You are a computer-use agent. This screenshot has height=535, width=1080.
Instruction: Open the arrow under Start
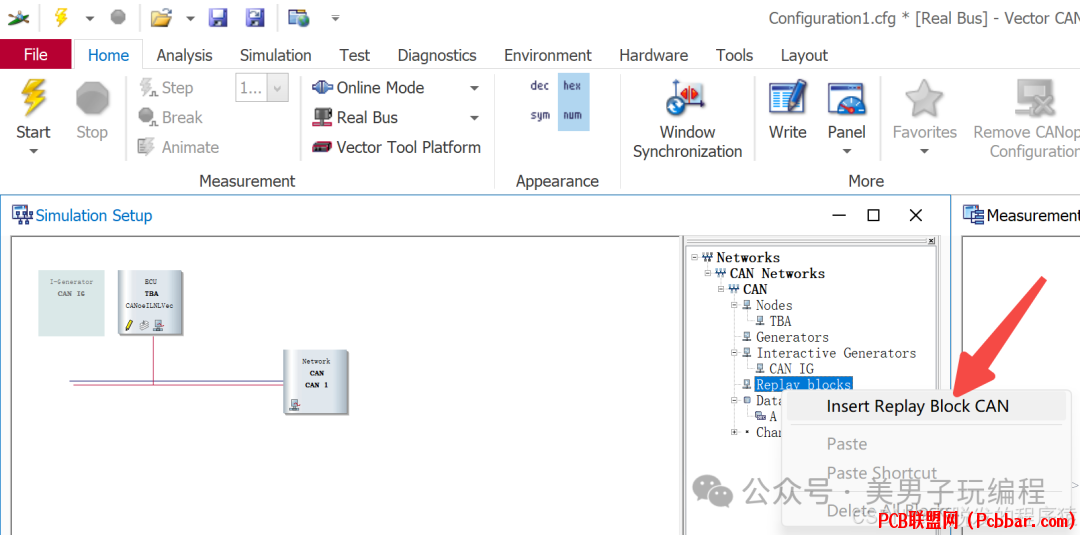[x=33, y=151]
